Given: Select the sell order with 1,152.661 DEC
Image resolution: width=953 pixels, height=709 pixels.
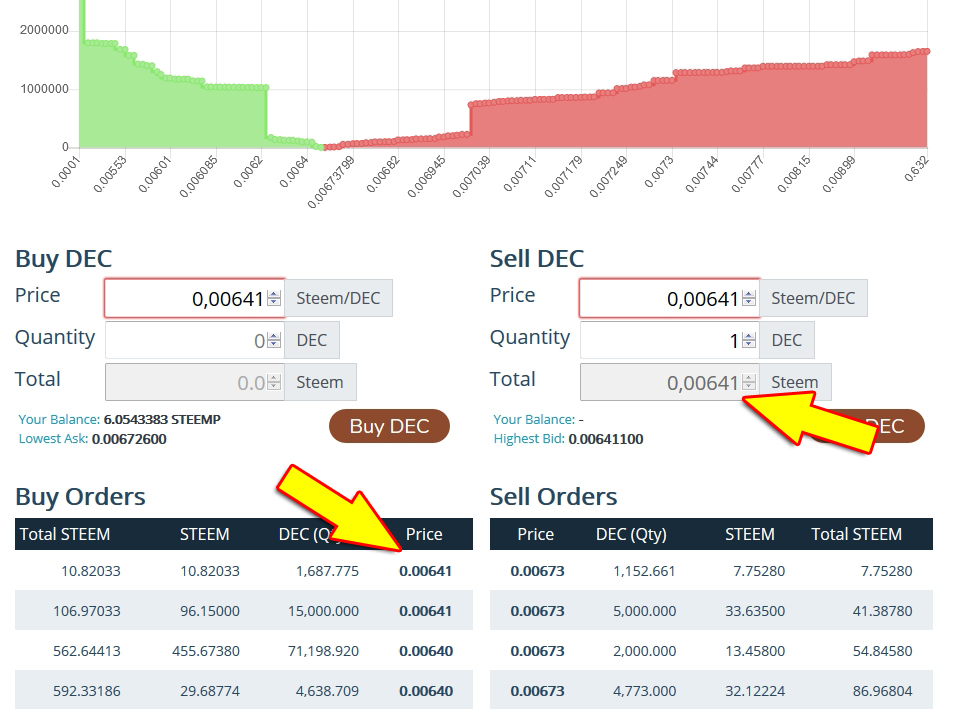Looking at the screenshot, I should point(711,571).
